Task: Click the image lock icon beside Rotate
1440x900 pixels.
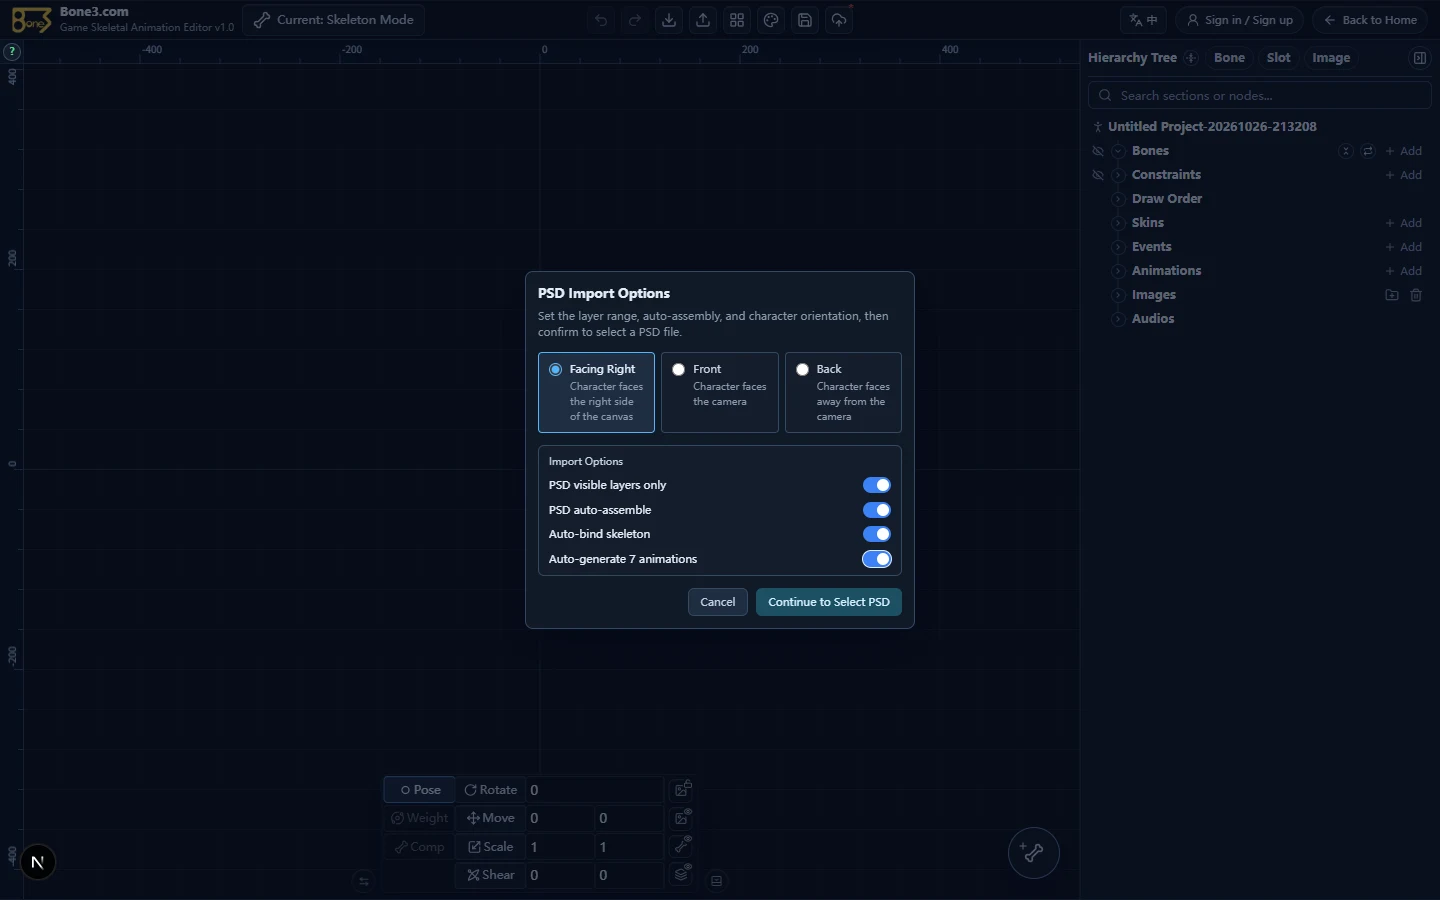Action: coord(683,789)
